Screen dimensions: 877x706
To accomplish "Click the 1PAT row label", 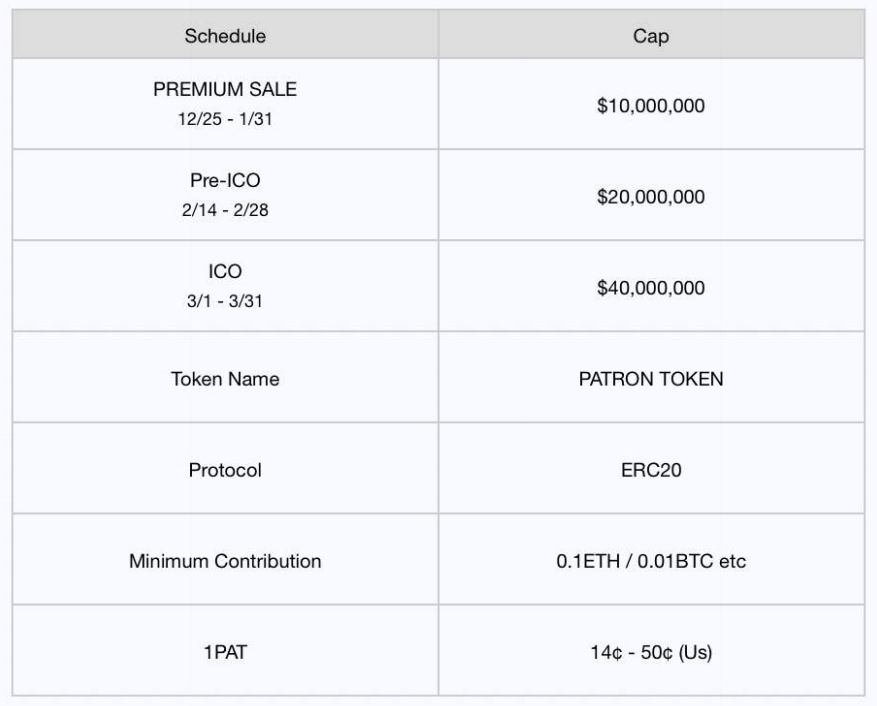I will coord(225,652).
